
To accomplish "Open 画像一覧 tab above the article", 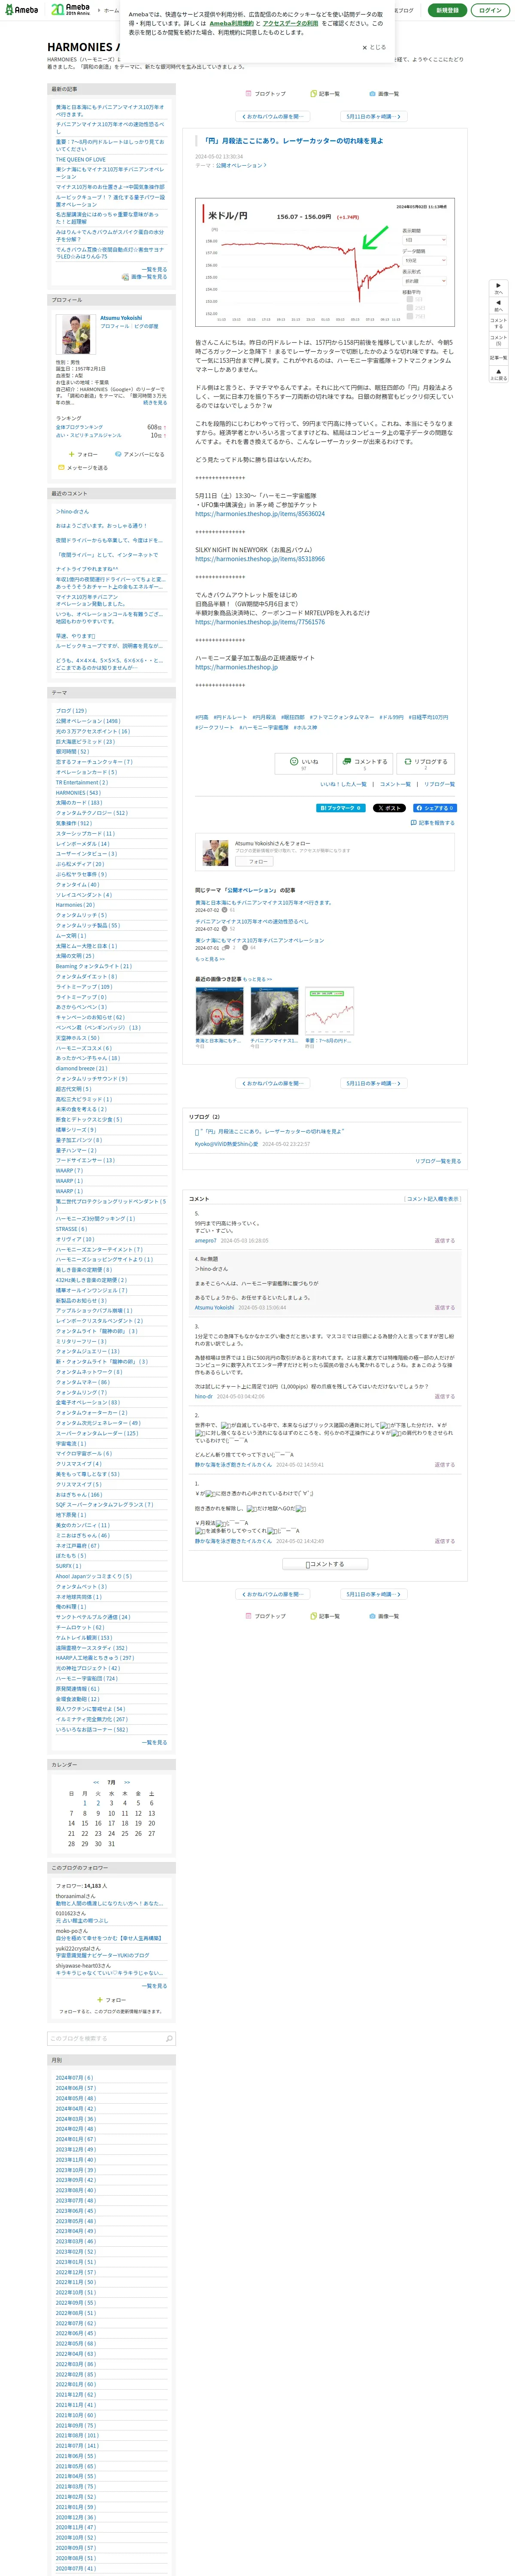I will point(384,93).
